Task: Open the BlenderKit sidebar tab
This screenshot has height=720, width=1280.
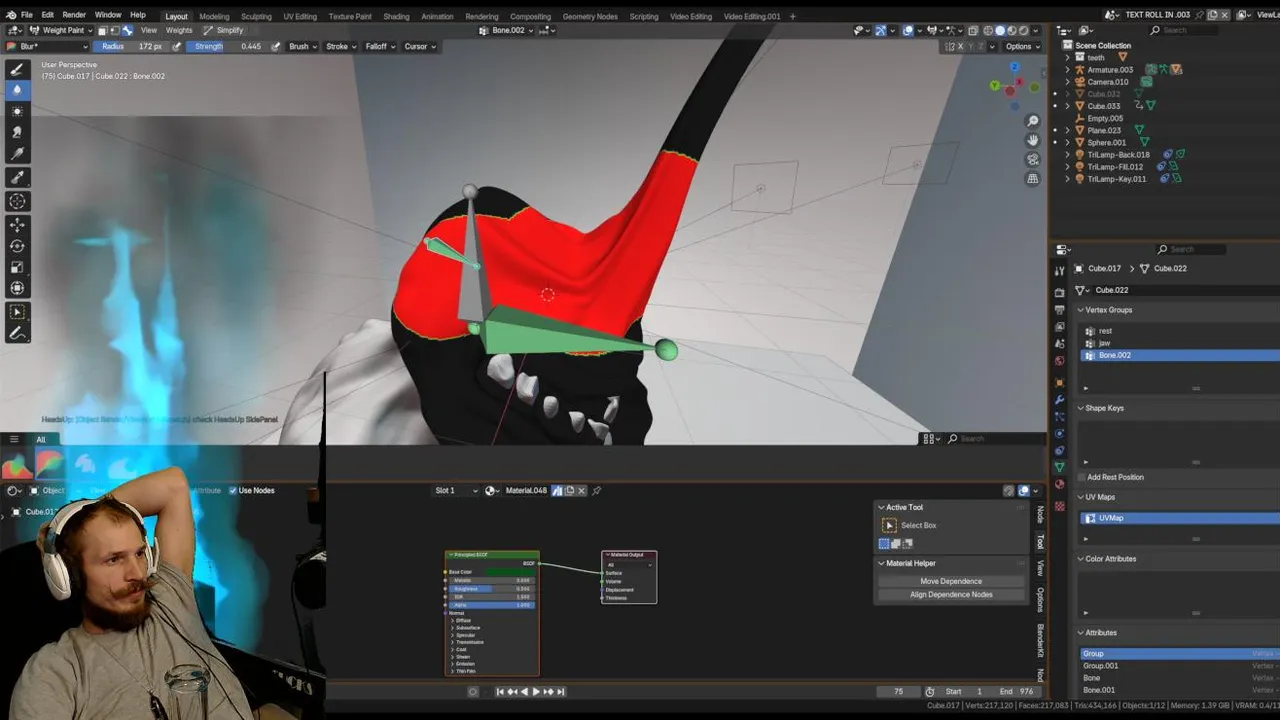Action: [x=1040, y=641]
